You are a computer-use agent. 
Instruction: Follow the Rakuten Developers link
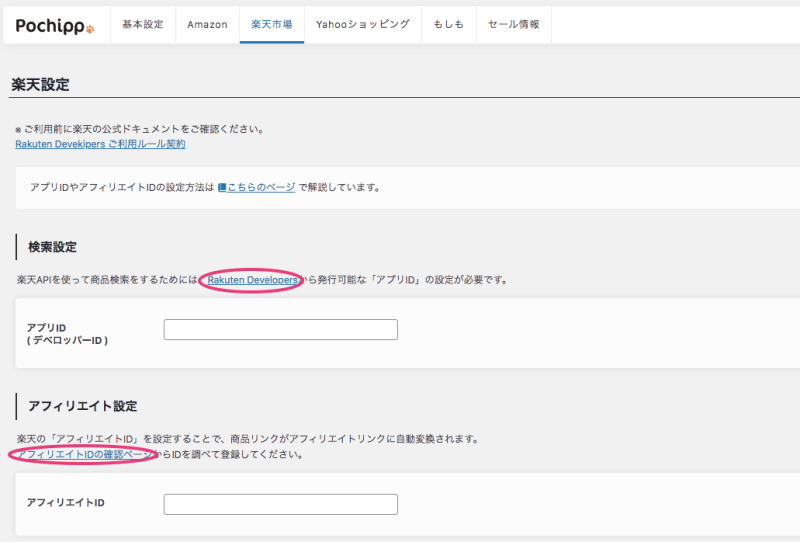click(x=253, y=280)
